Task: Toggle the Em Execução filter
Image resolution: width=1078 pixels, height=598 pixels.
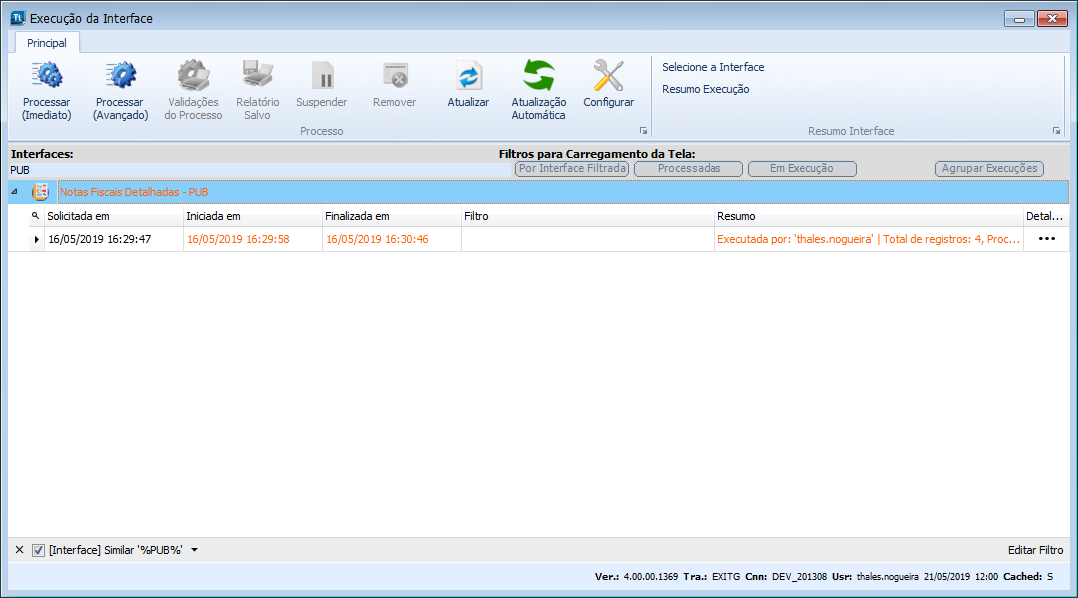Action: (802, 169)
